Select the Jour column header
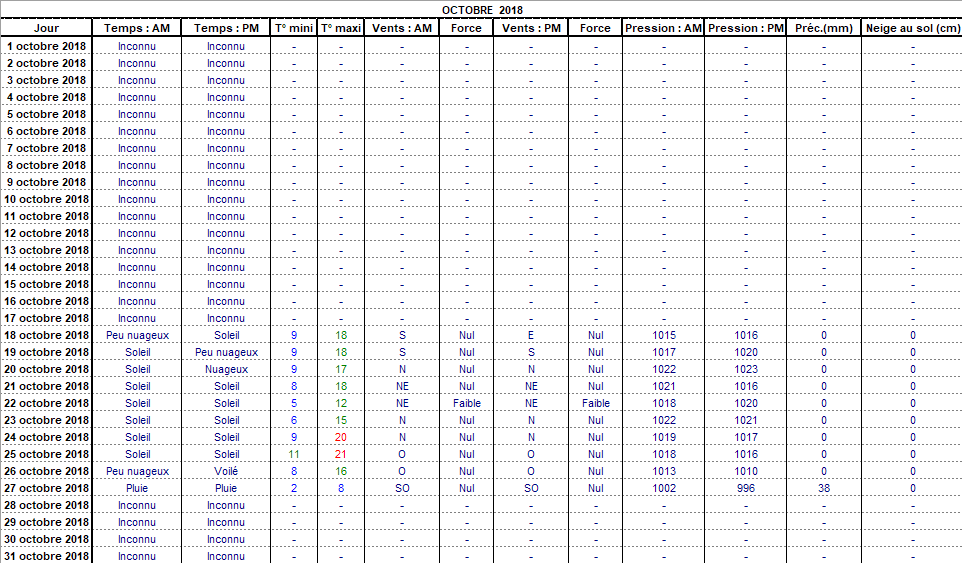This screenshot has width=962, height=563. pyautogui.click(x=46, y=28)
